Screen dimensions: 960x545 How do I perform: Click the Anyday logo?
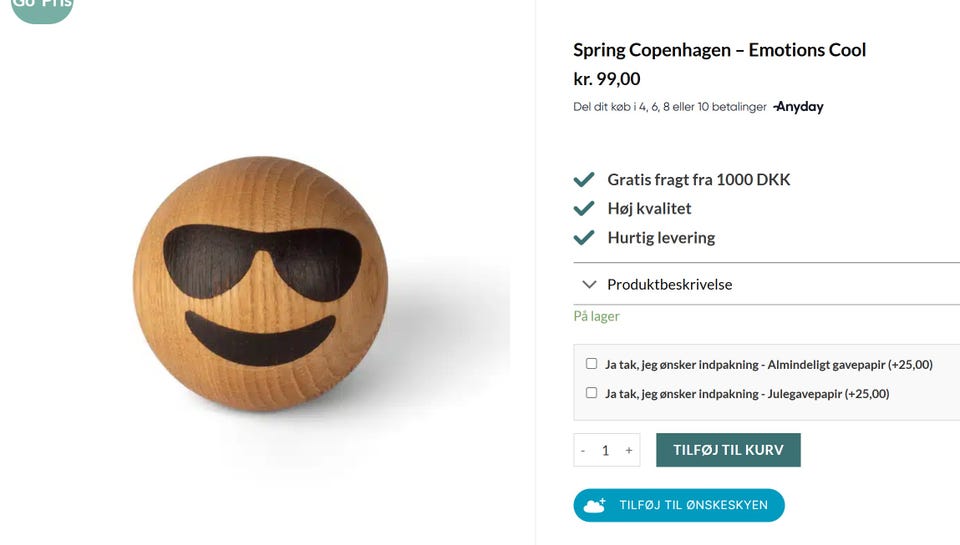799,107
